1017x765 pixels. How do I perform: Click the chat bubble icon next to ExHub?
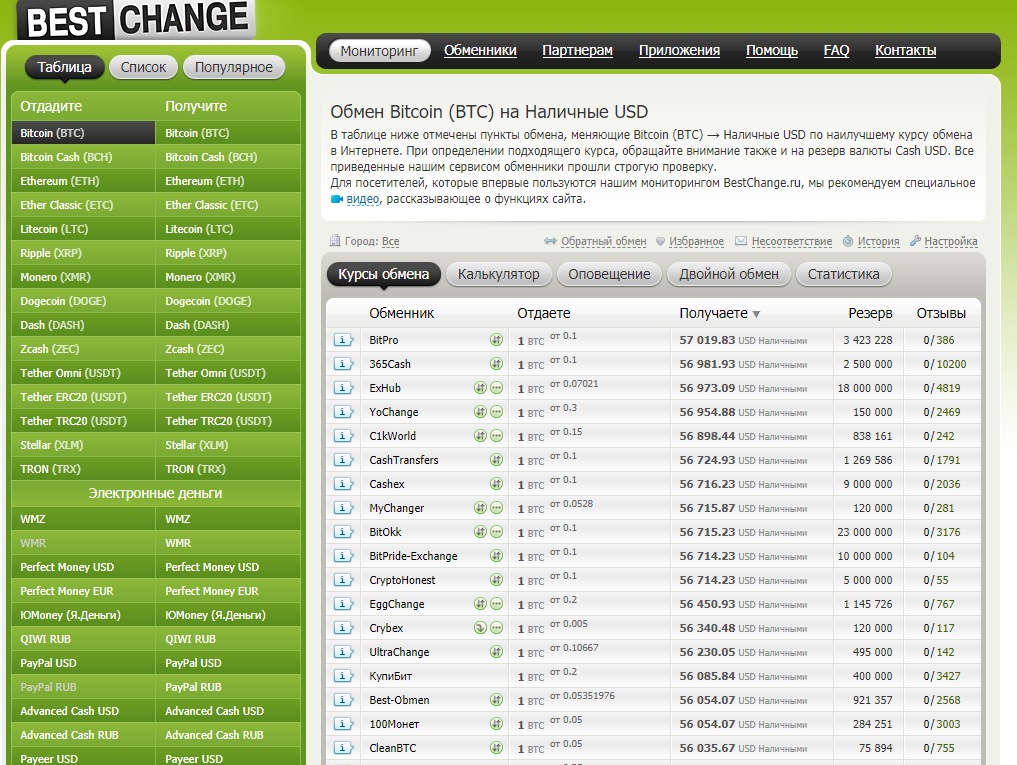pyautogui.click(x=496, y=388)
